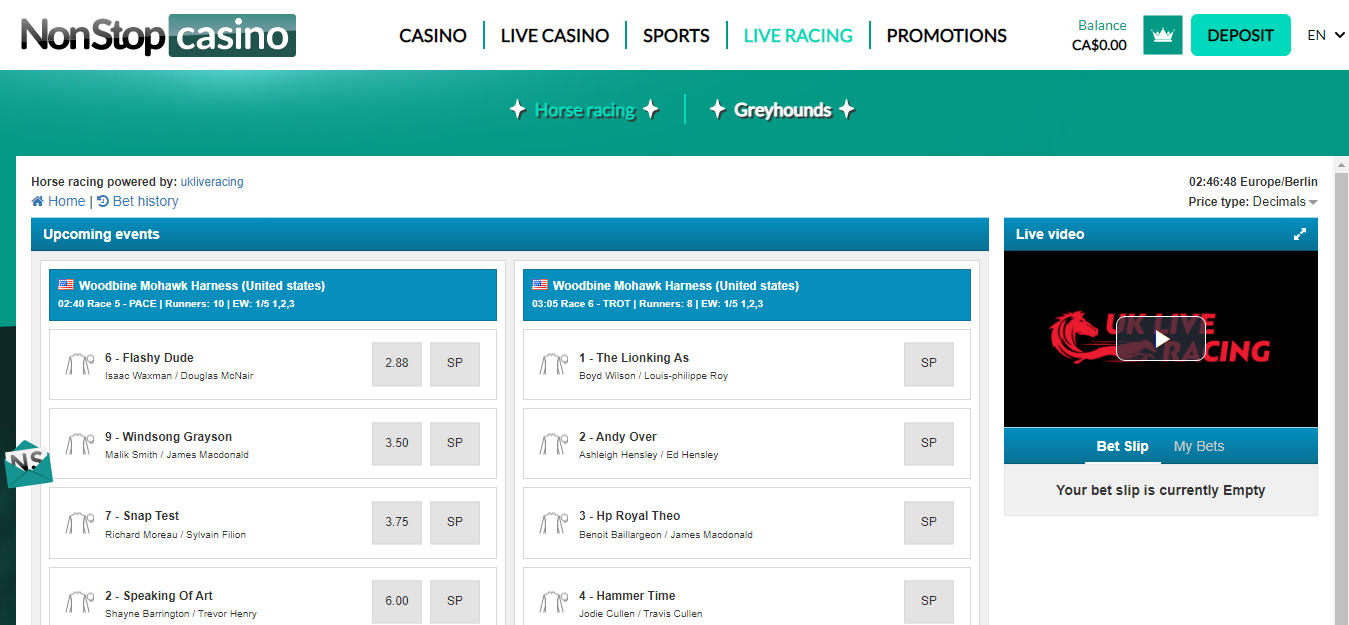Click jockey silks icon for Speaking Of Art
Viewport: 1349px width, 625px height.
[x=80, y=603]
